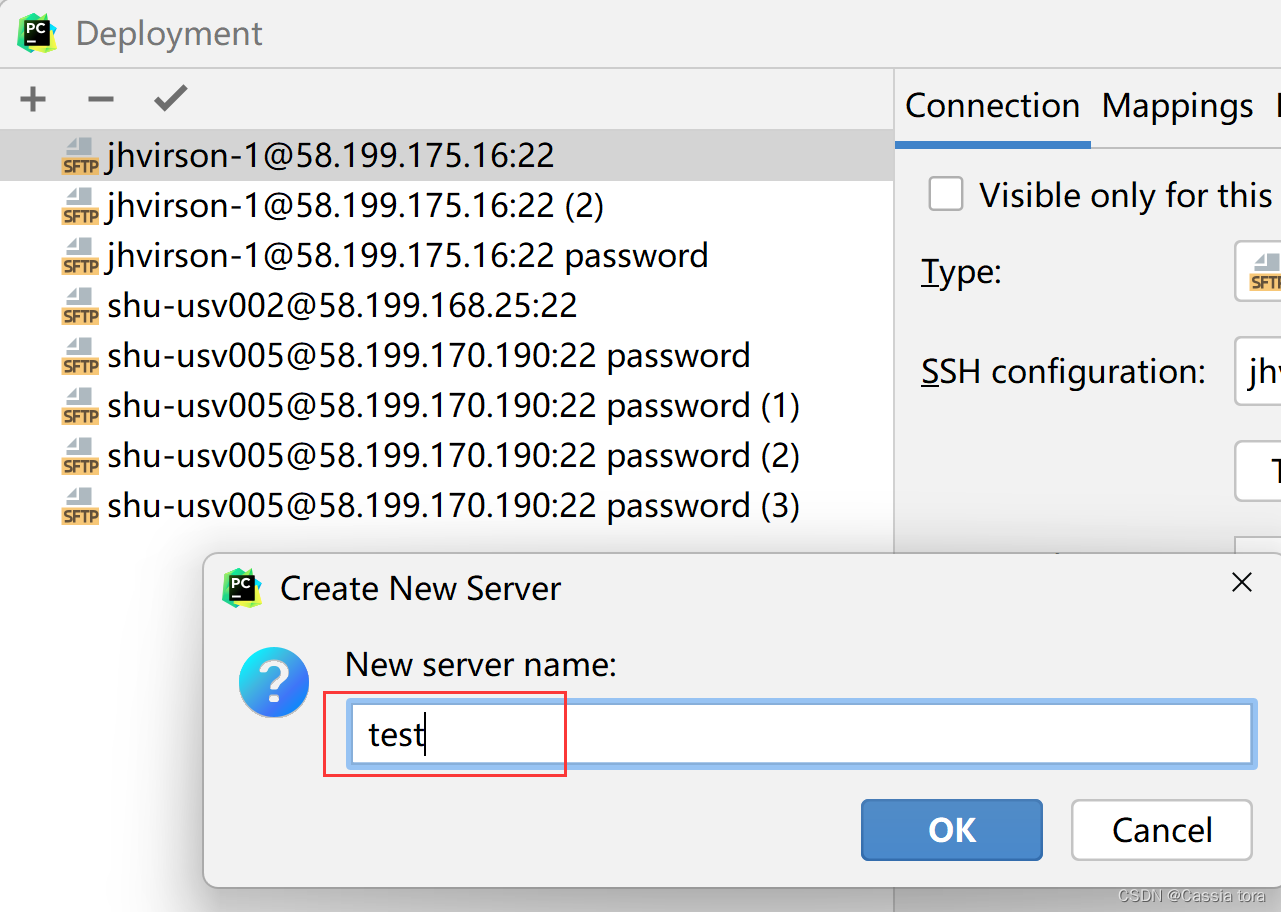Screen dimensions: 1281x912
Task: Toggle Visible only for this project checkbox
Action: pos(946,194)
